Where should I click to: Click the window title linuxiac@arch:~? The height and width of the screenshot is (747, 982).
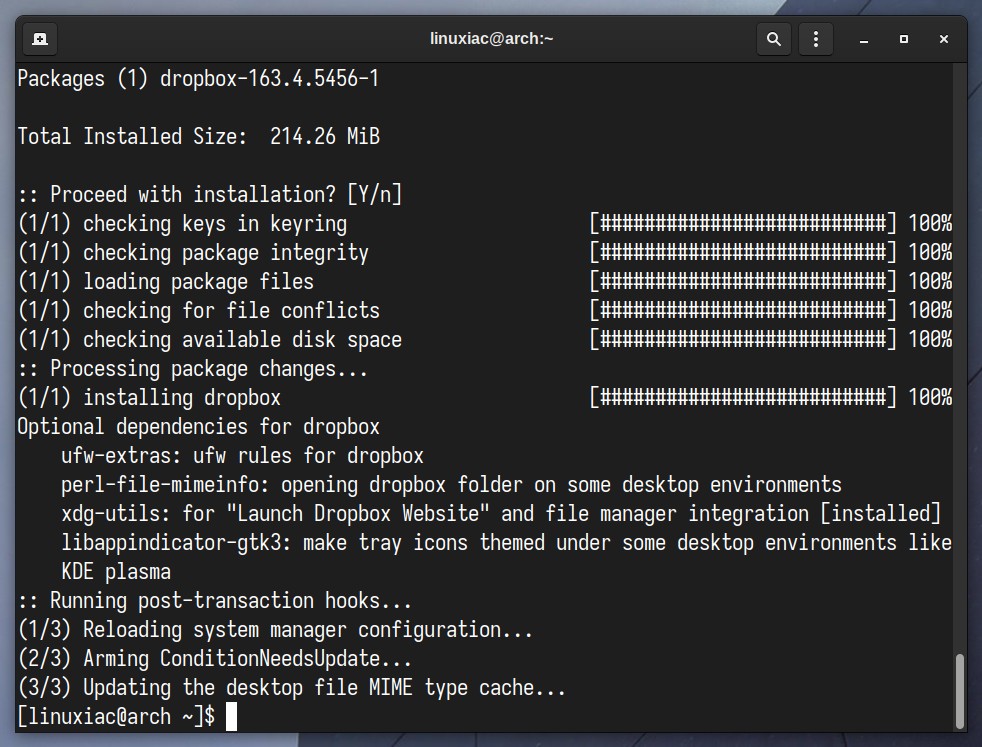coord(492,39)
